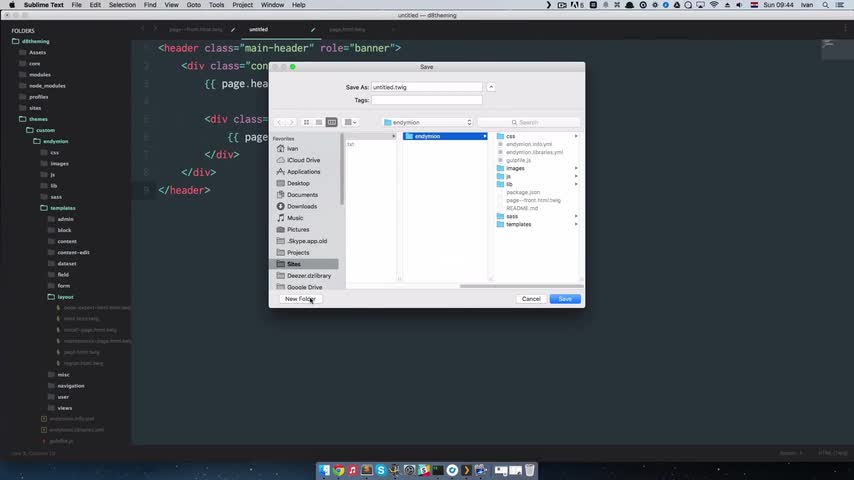The height and width of the screenshot is (480, 854).
Task: Open the volume control in menu bar
Action: click(739, 5)
